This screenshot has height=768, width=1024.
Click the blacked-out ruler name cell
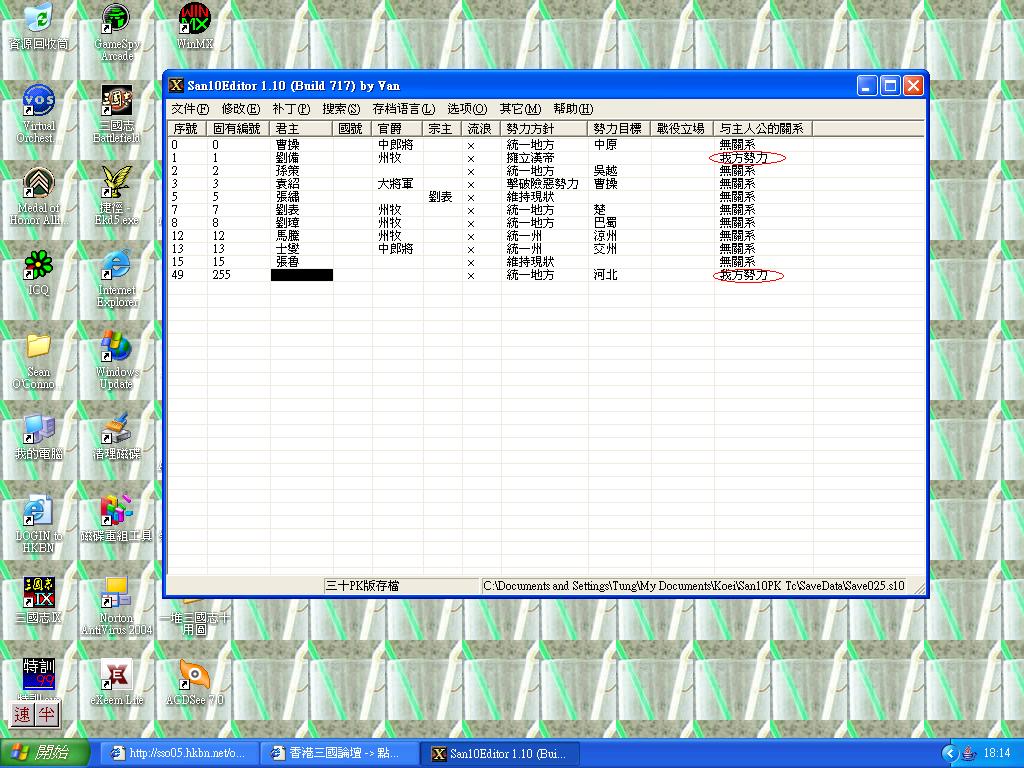tap(302, 275)
